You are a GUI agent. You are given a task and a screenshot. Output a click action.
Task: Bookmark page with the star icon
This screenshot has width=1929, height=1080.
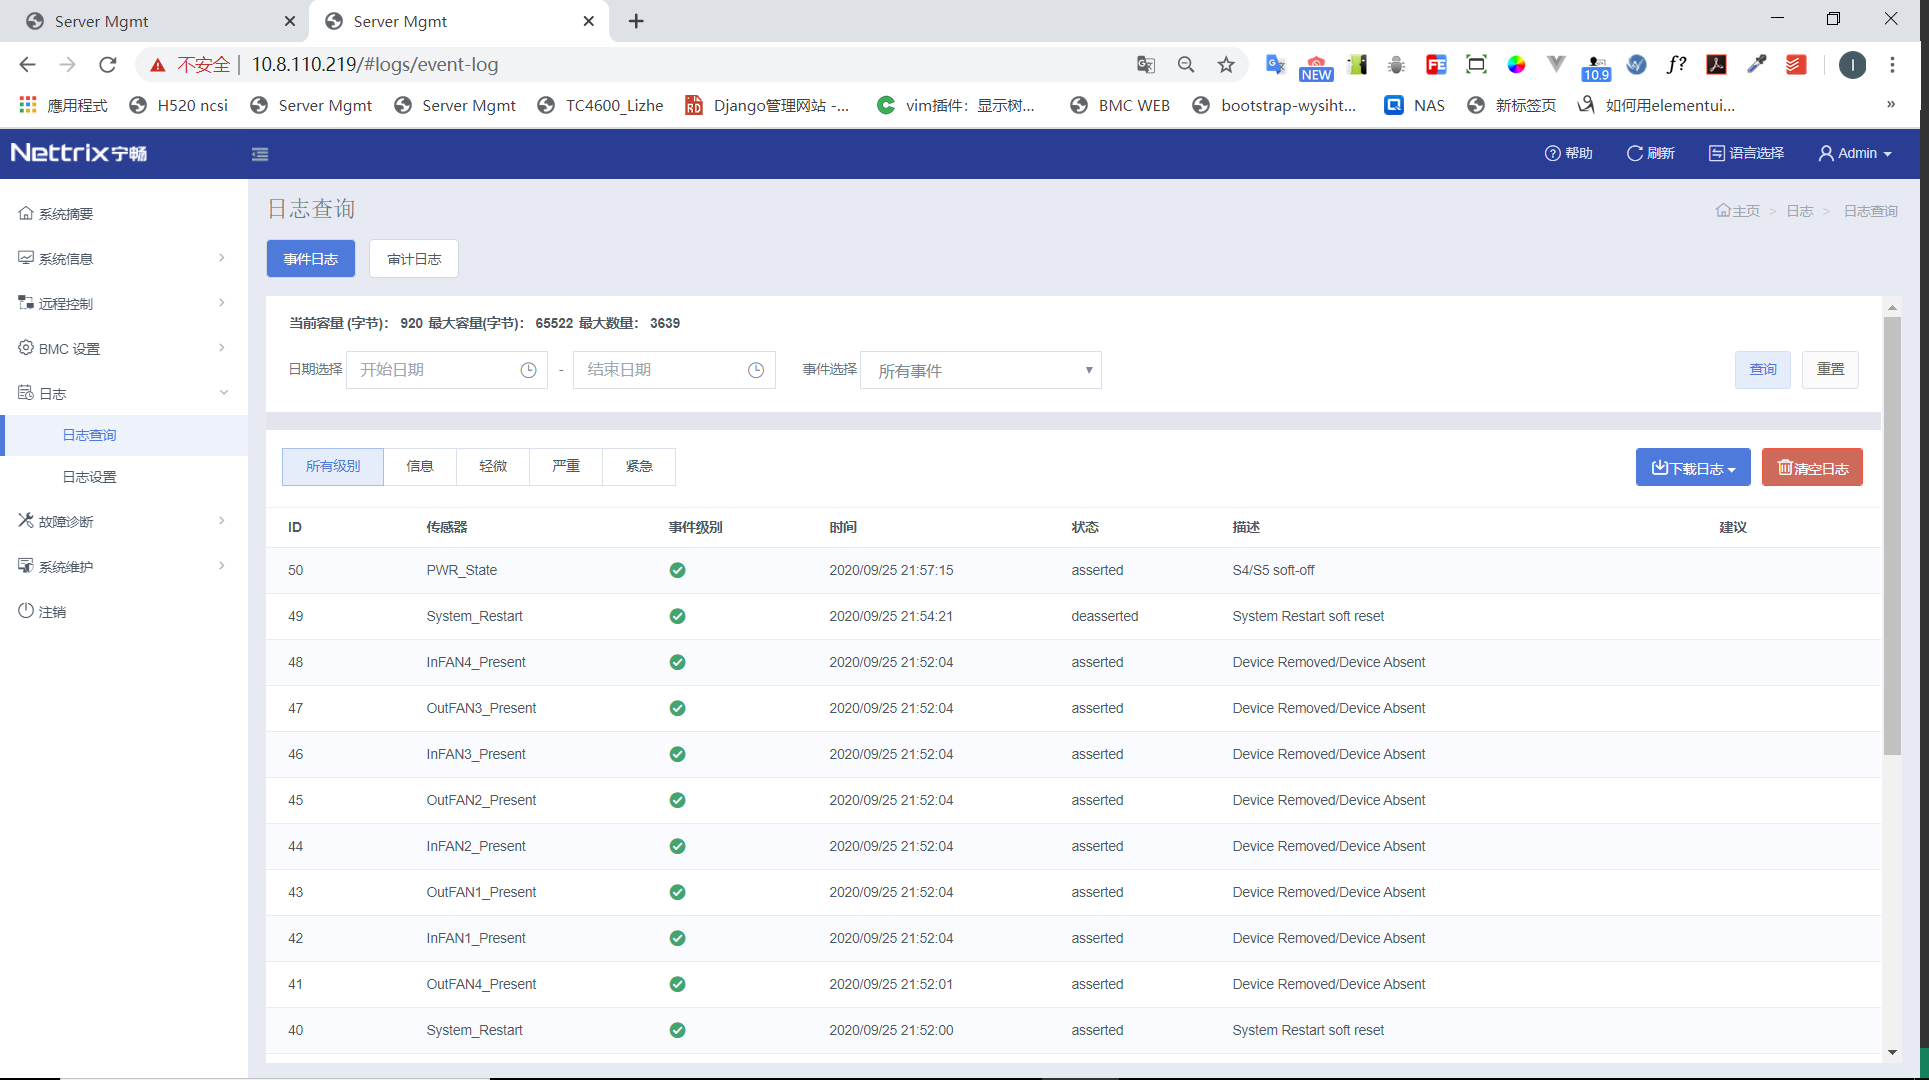click(x=1226, y=65)
